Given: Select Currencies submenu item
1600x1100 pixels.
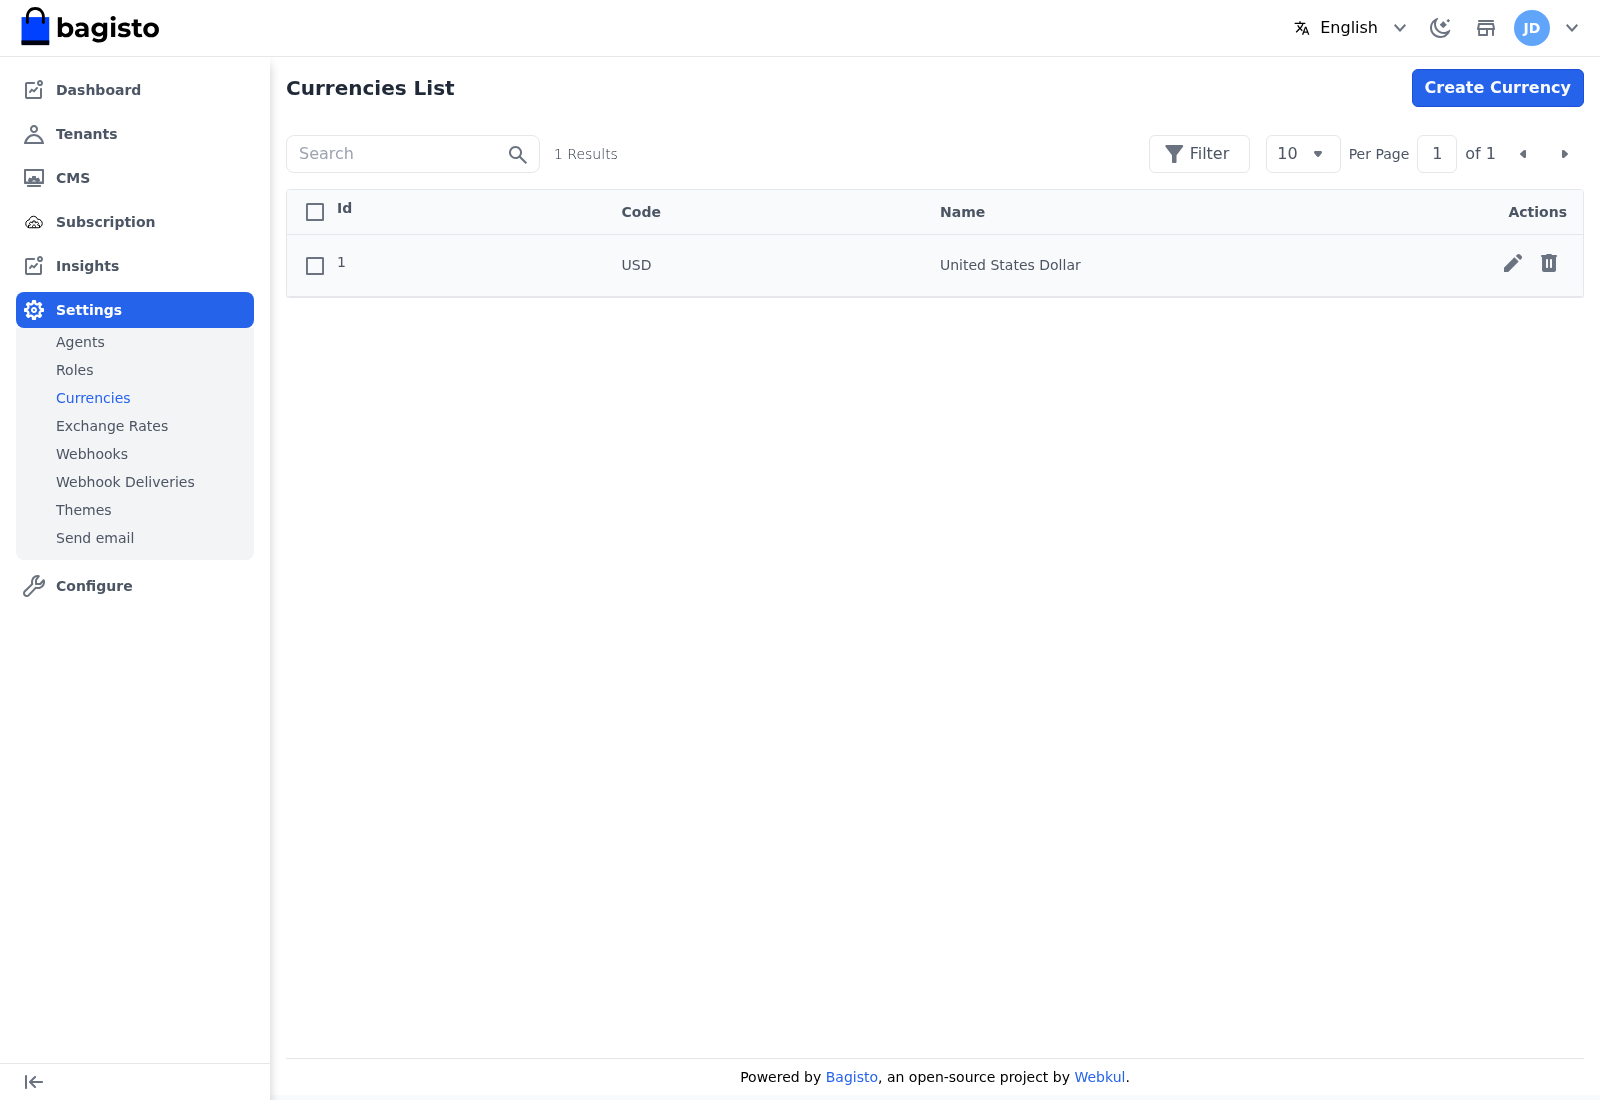Looking at the screenshot, I should (x=93, y=398).
